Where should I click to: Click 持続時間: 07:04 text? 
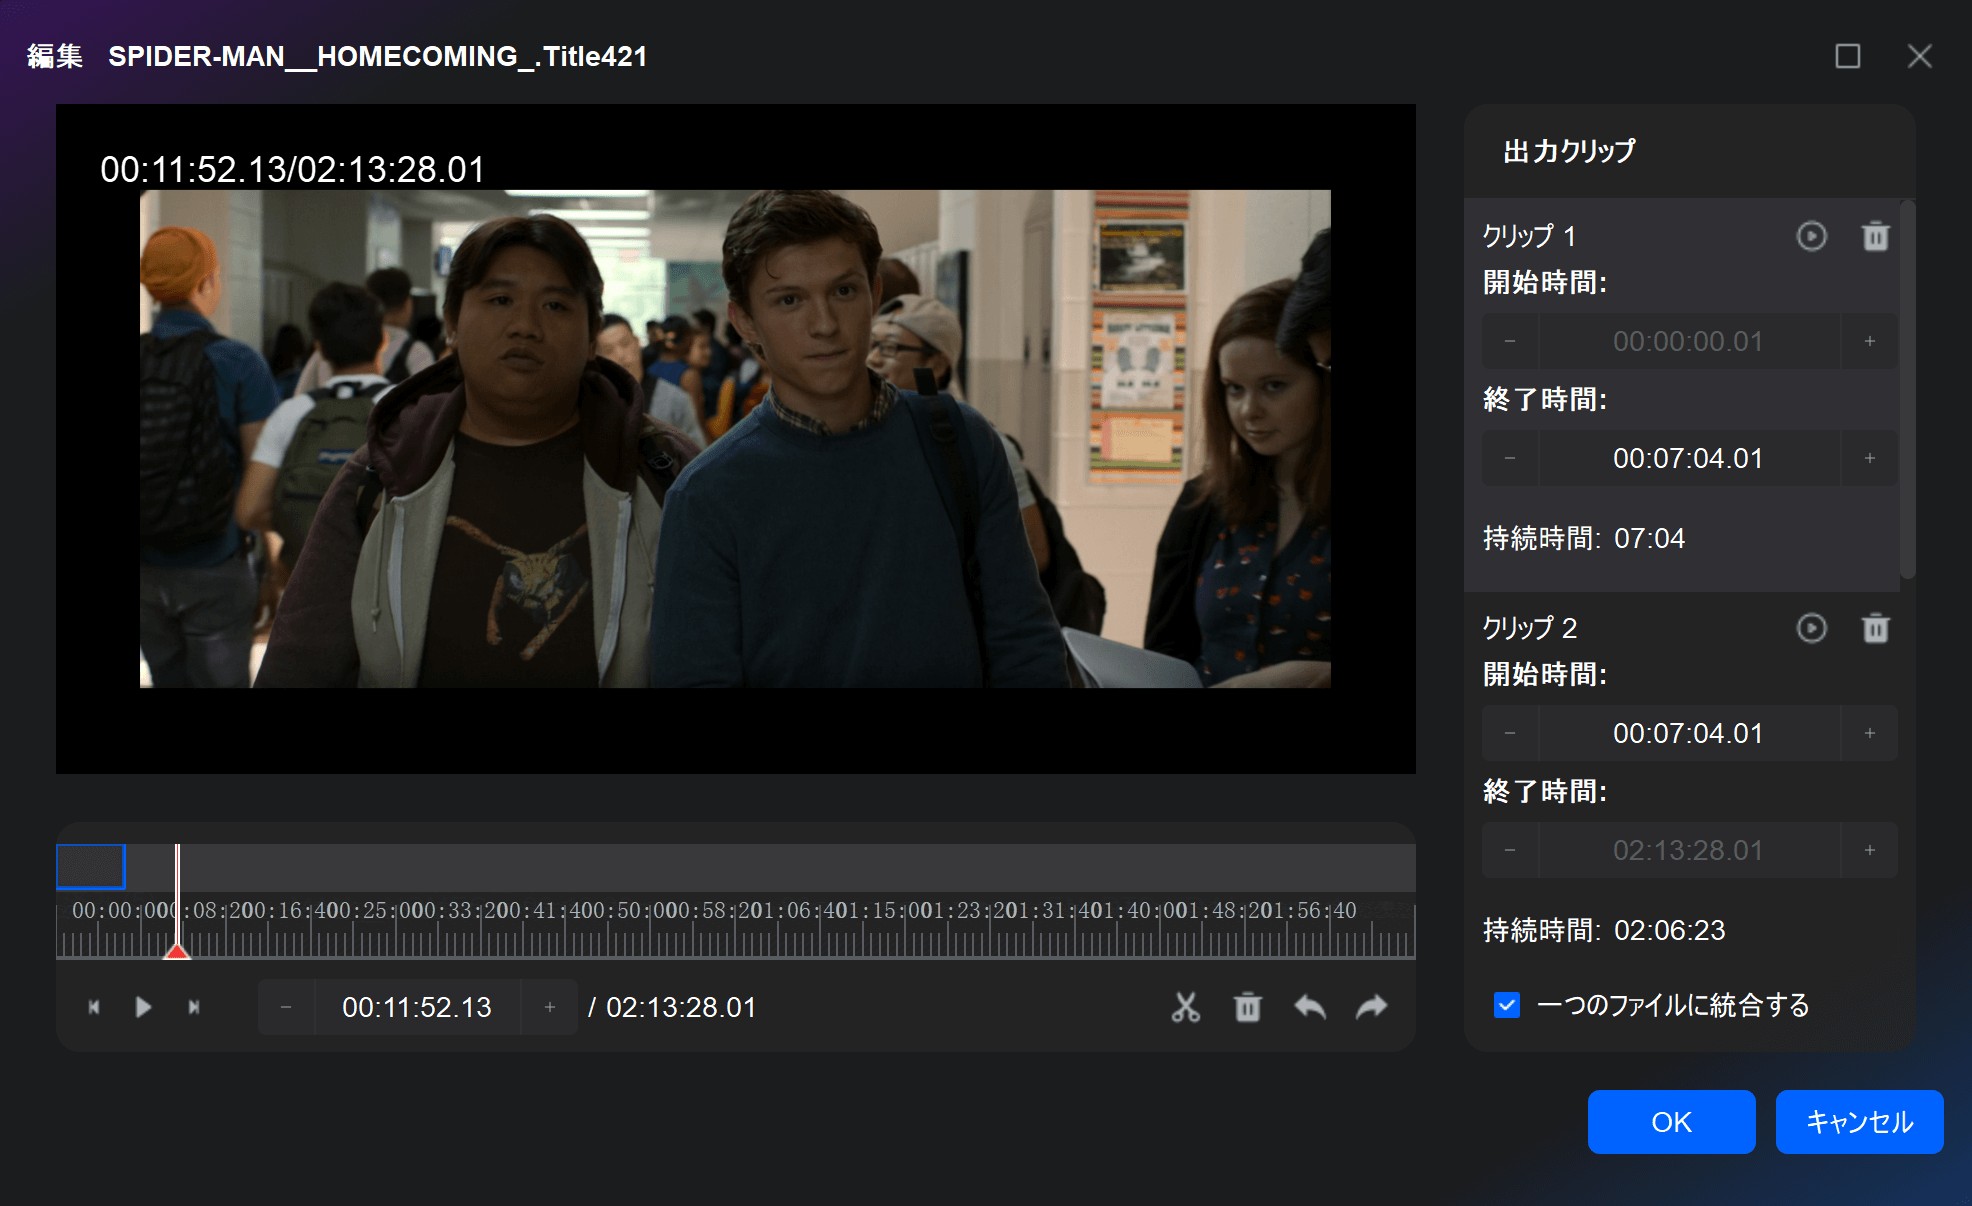tap(1584, 538)
